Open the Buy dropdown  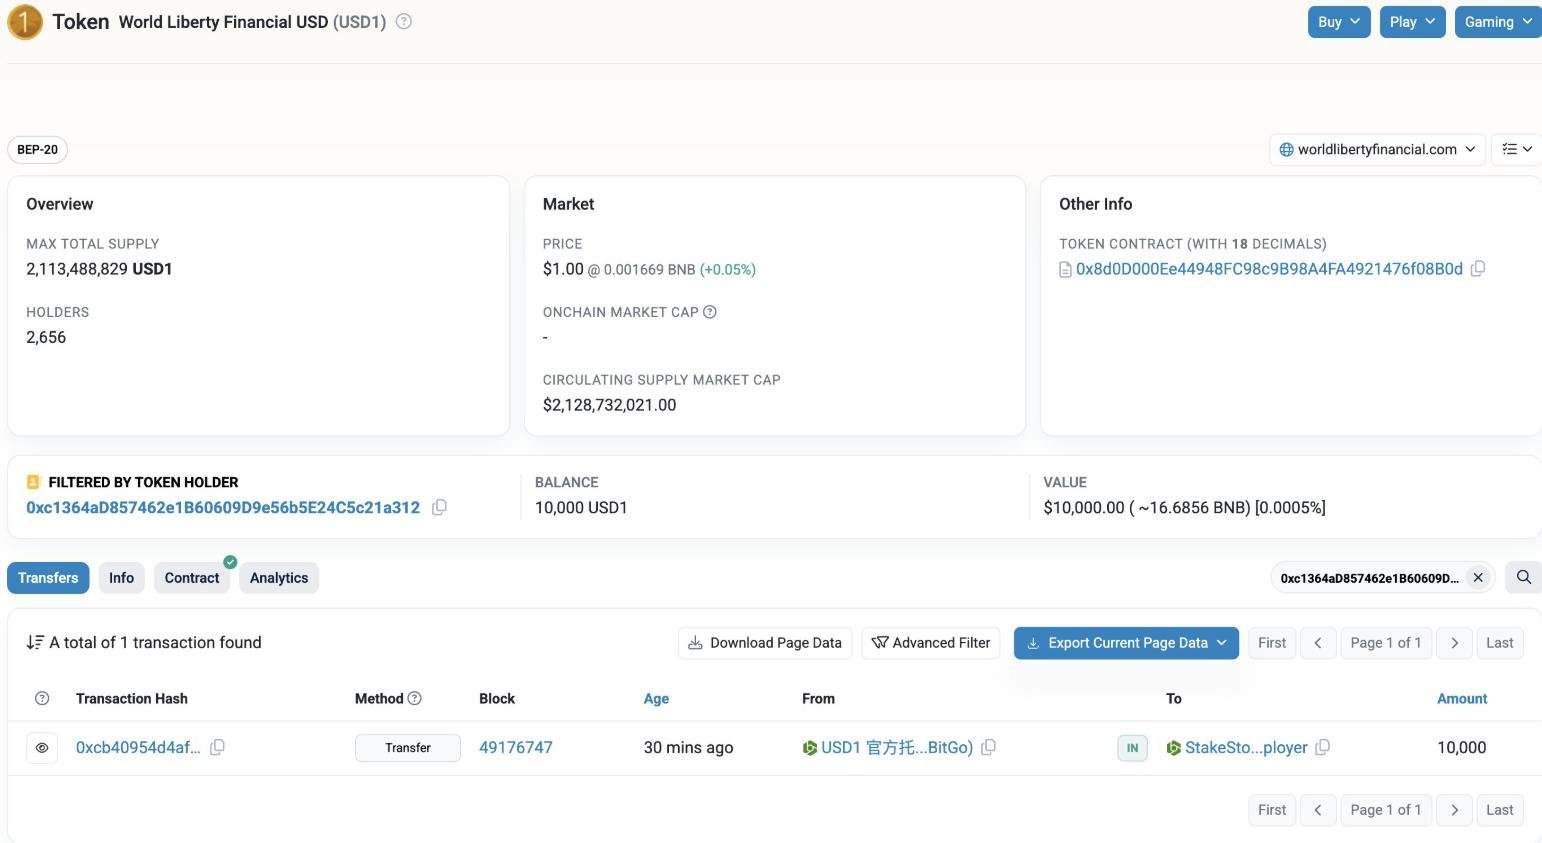[x=1339, y=22]
